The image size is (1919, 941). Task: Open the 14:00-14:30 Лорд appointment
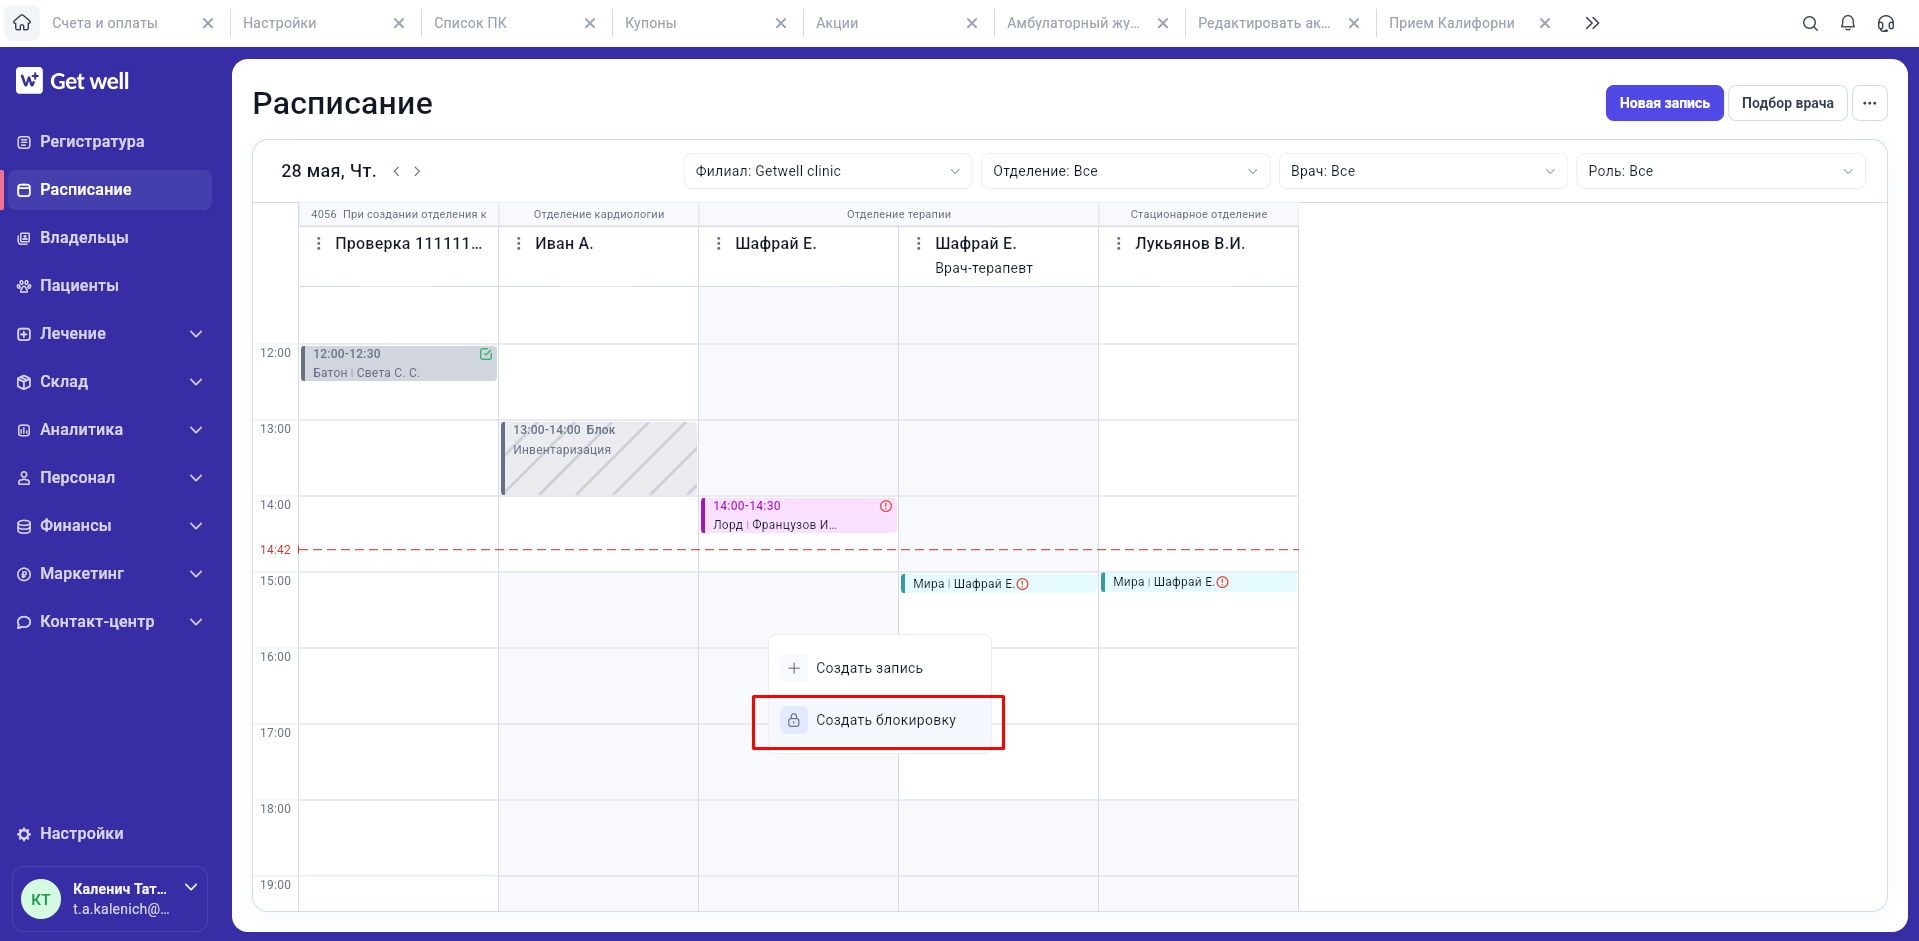pos(798,515)
